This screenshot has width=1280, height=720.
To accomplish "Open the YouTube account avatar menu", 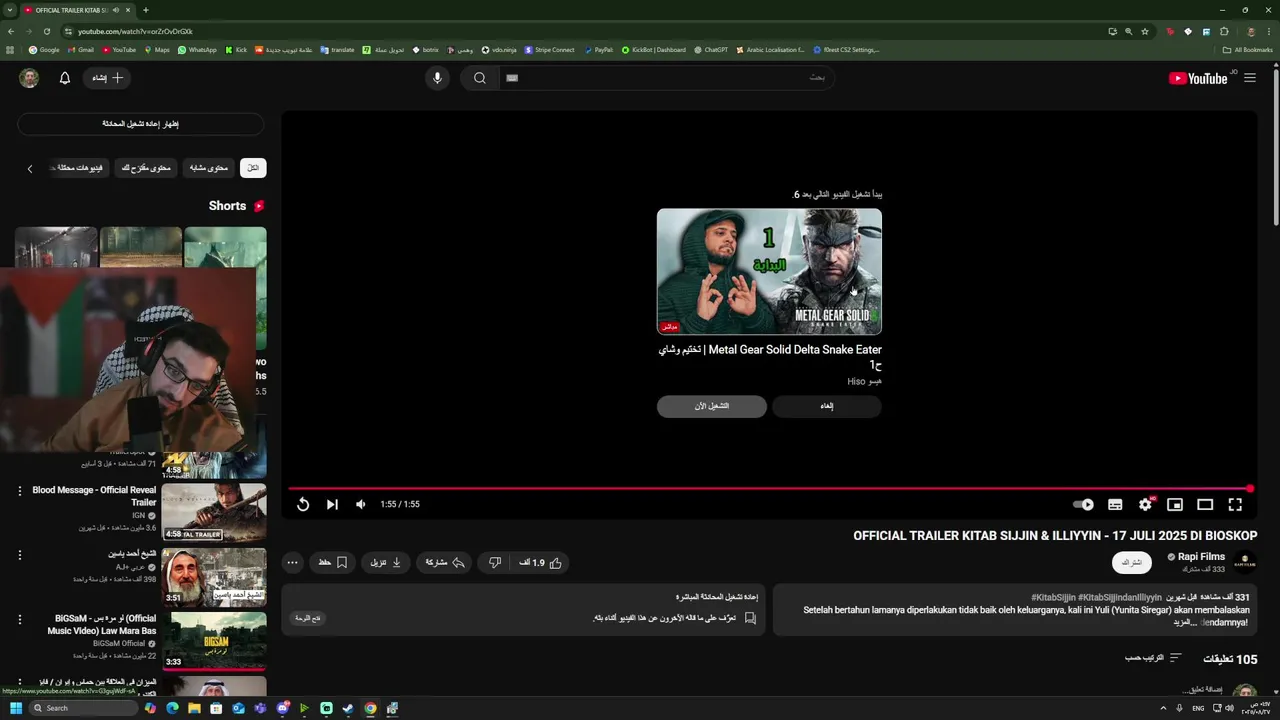I will pos(29,78).
